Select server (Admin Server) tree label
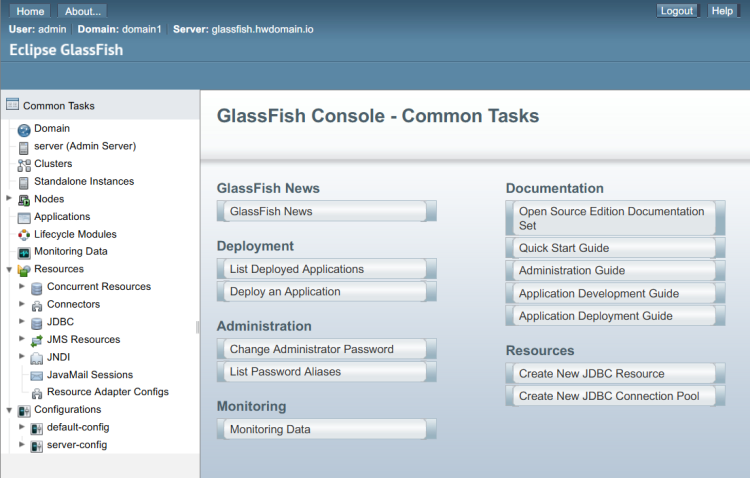 [x=85, y=146]
